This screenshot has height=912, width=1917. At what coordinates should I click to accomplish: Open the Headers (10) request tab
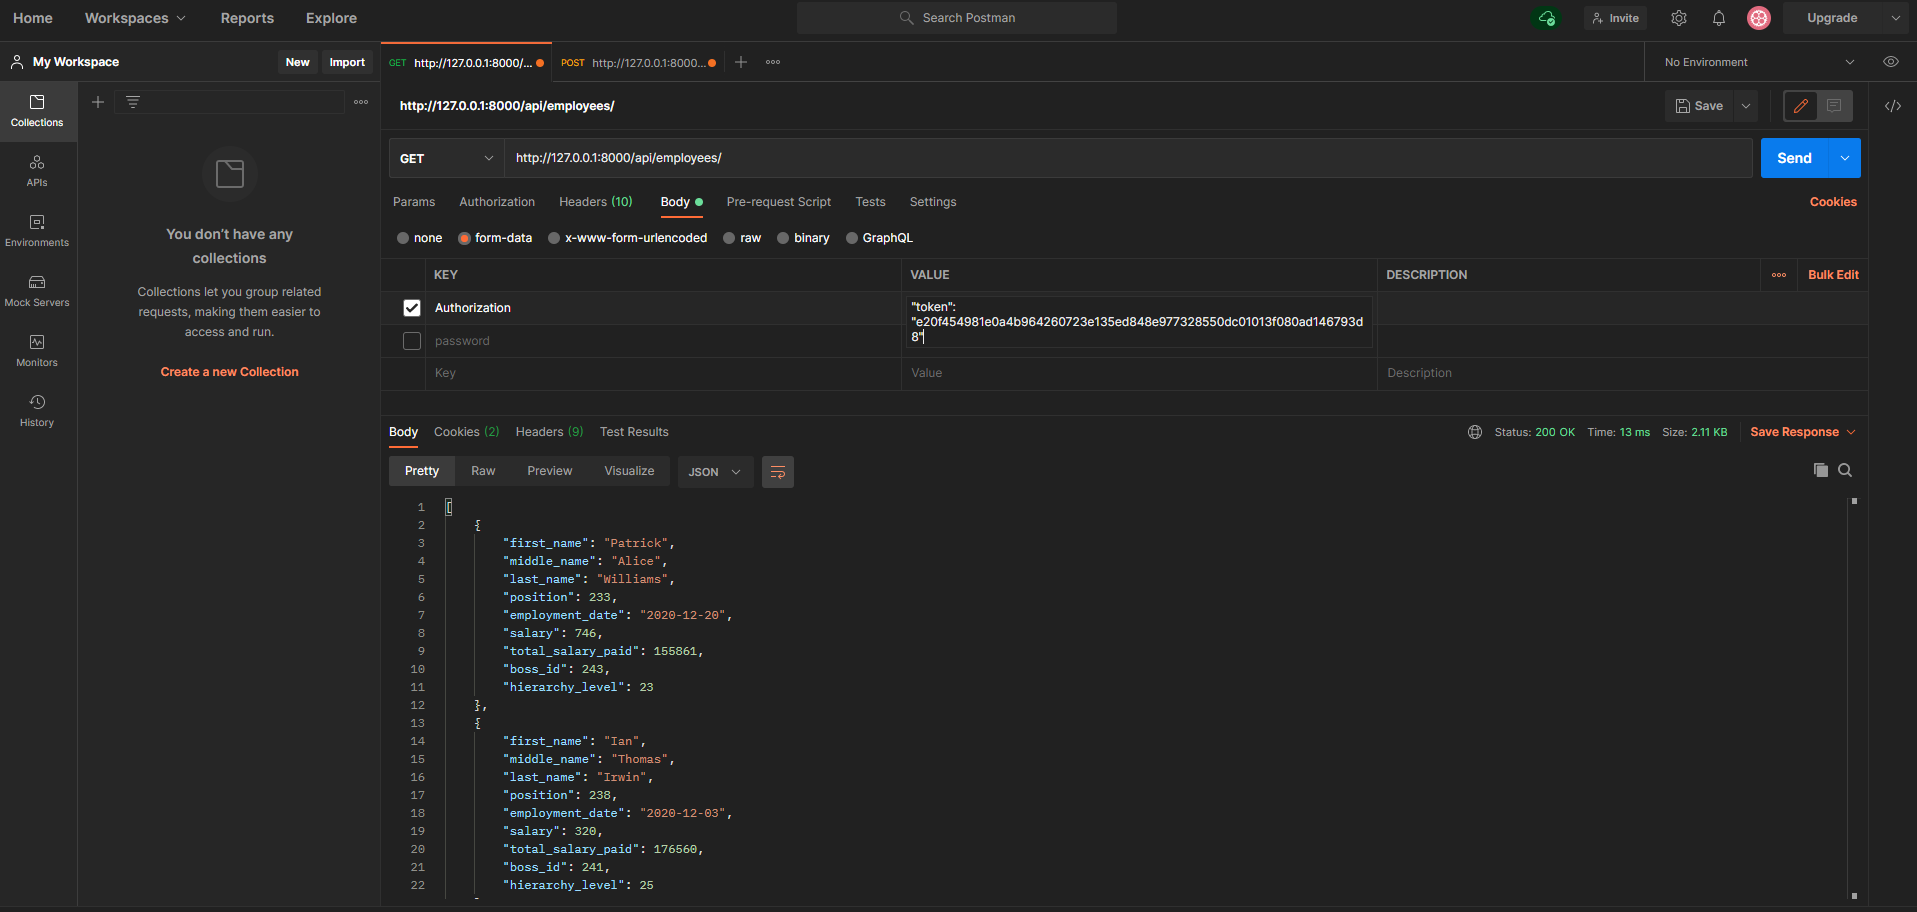pyautogui.click(x=596, y=202)
